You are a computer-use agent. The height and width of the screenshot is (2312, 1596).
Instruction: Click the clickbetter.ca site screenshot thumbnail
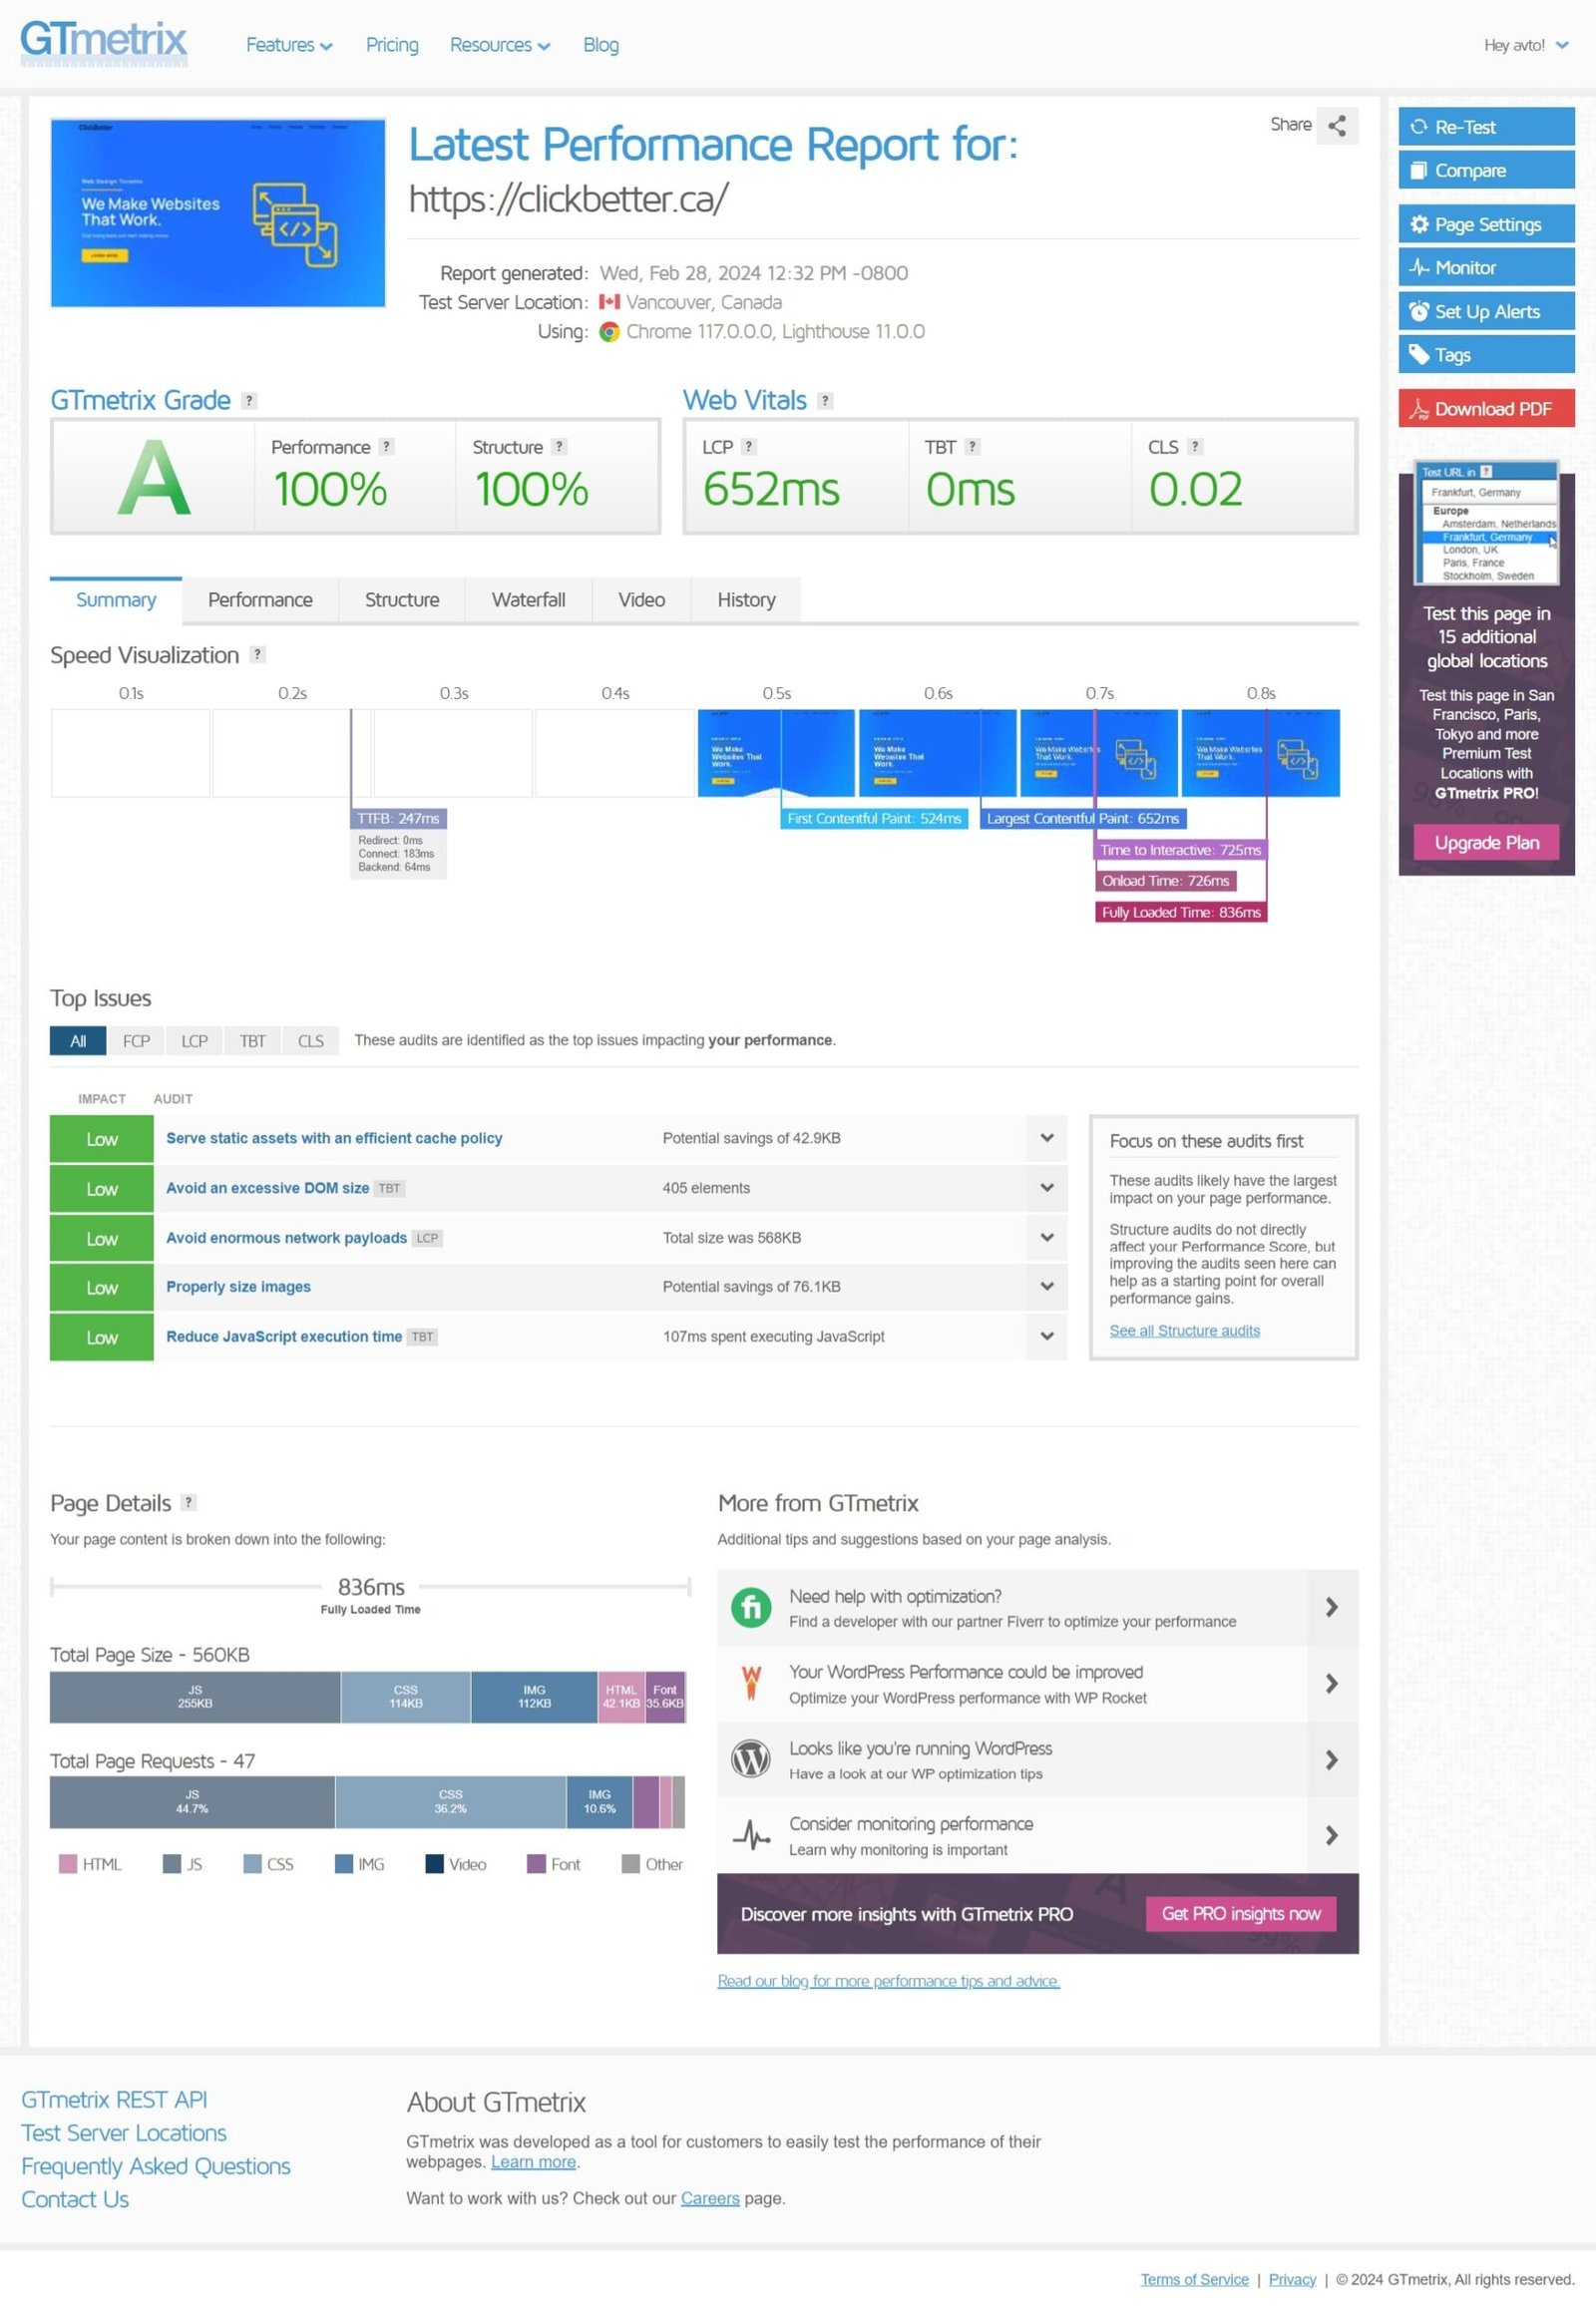[218, 213]
